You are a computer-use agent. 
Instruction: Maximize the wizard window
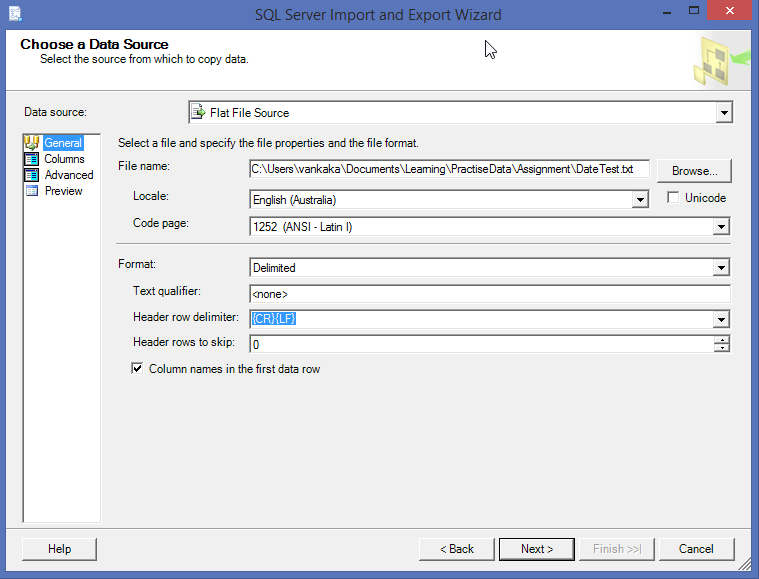tap(694, 11)
